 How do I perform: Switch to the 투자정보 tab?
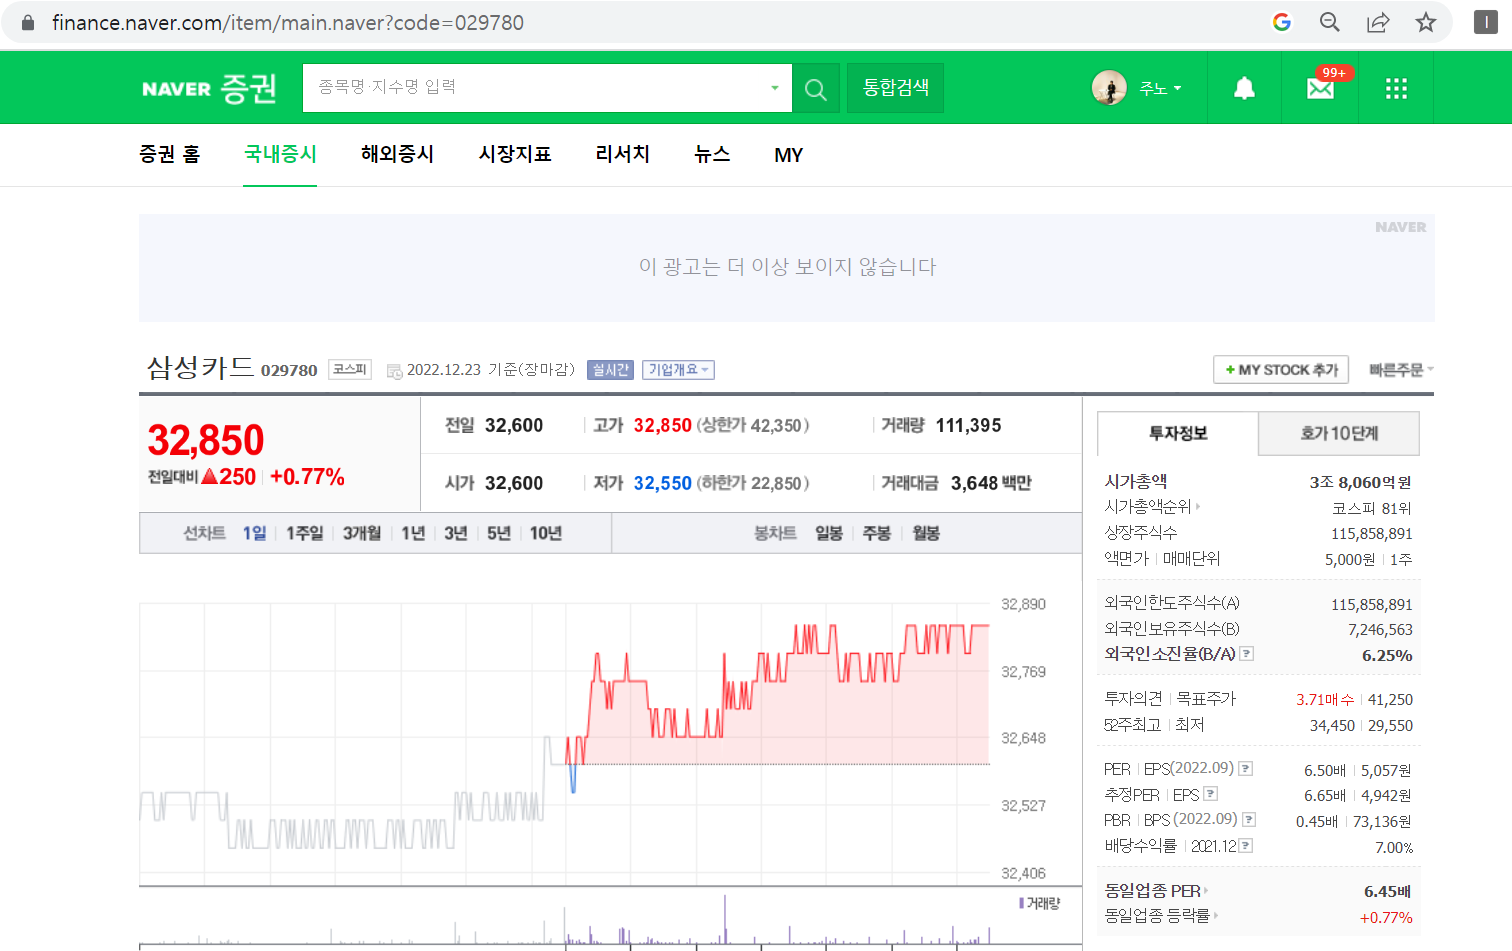(1178, 433)
